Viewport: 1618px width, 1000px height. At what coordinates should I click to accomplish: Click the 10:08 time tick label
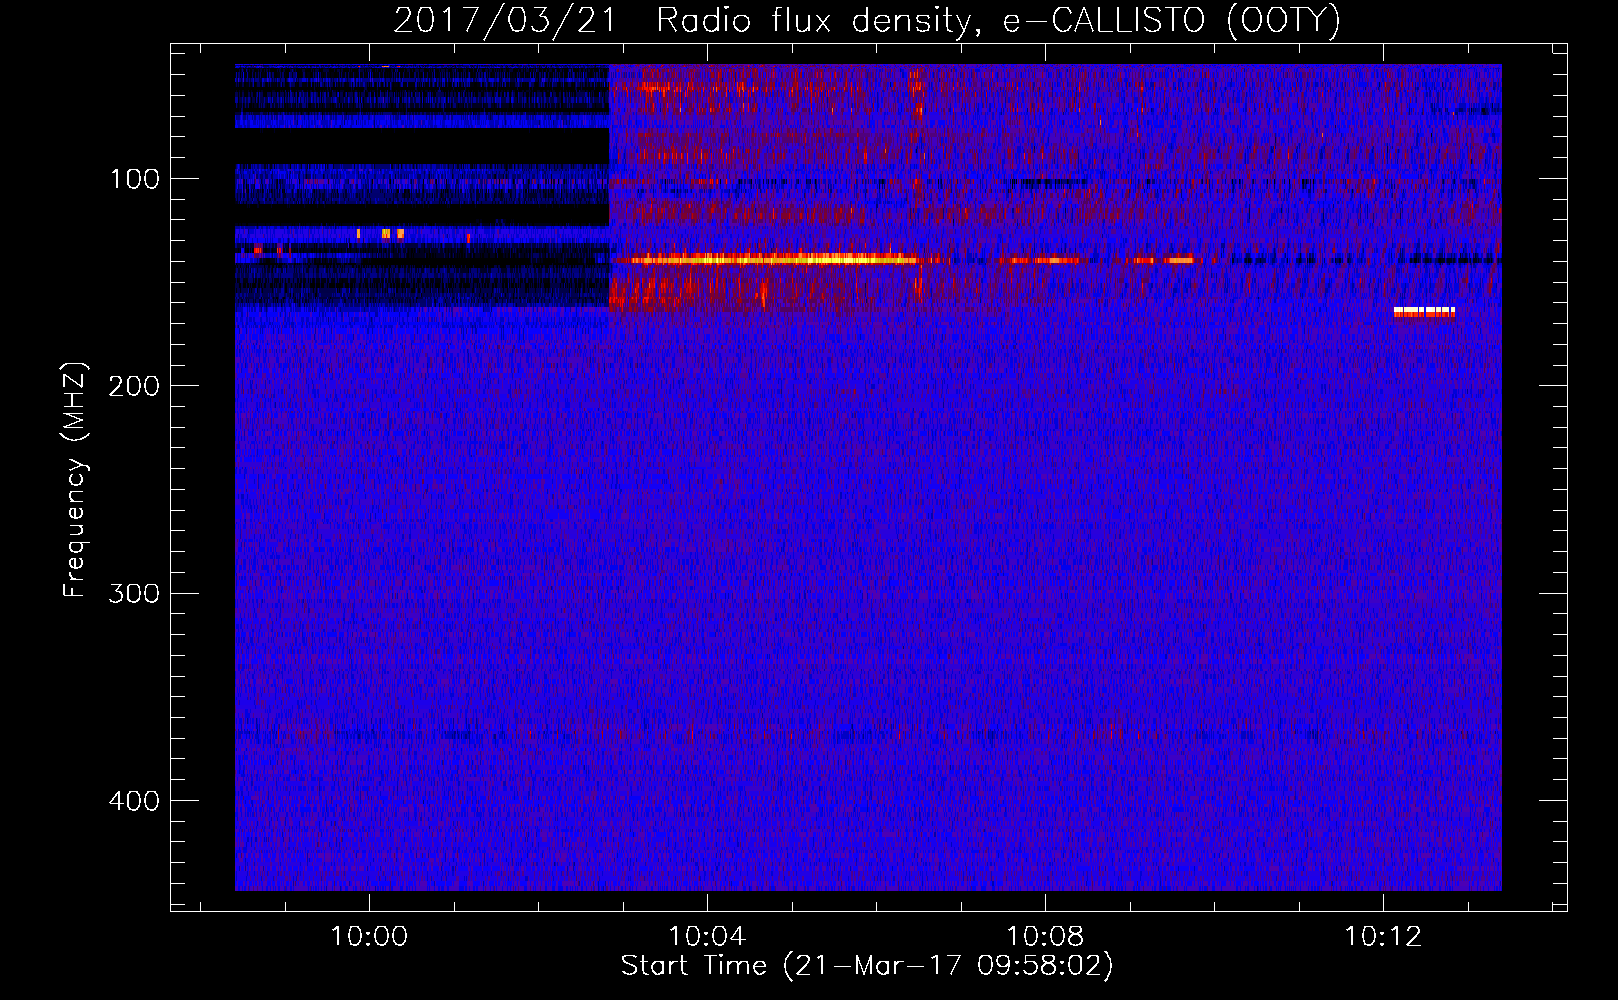(1045, 937)
